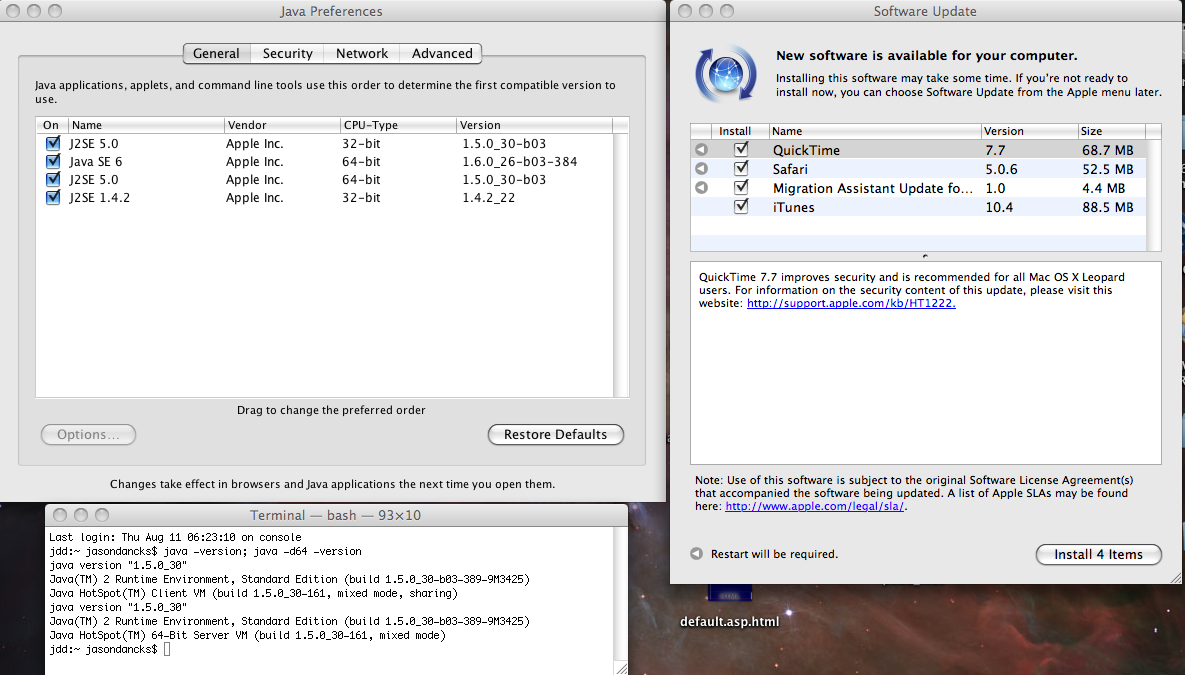Click the Terminal prompt cursor line

coord(110,649)
